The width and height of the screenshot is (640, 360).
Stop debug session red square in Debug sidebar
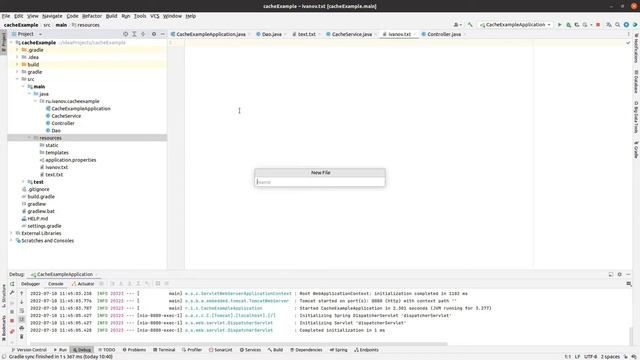click(x=12, y=321)
